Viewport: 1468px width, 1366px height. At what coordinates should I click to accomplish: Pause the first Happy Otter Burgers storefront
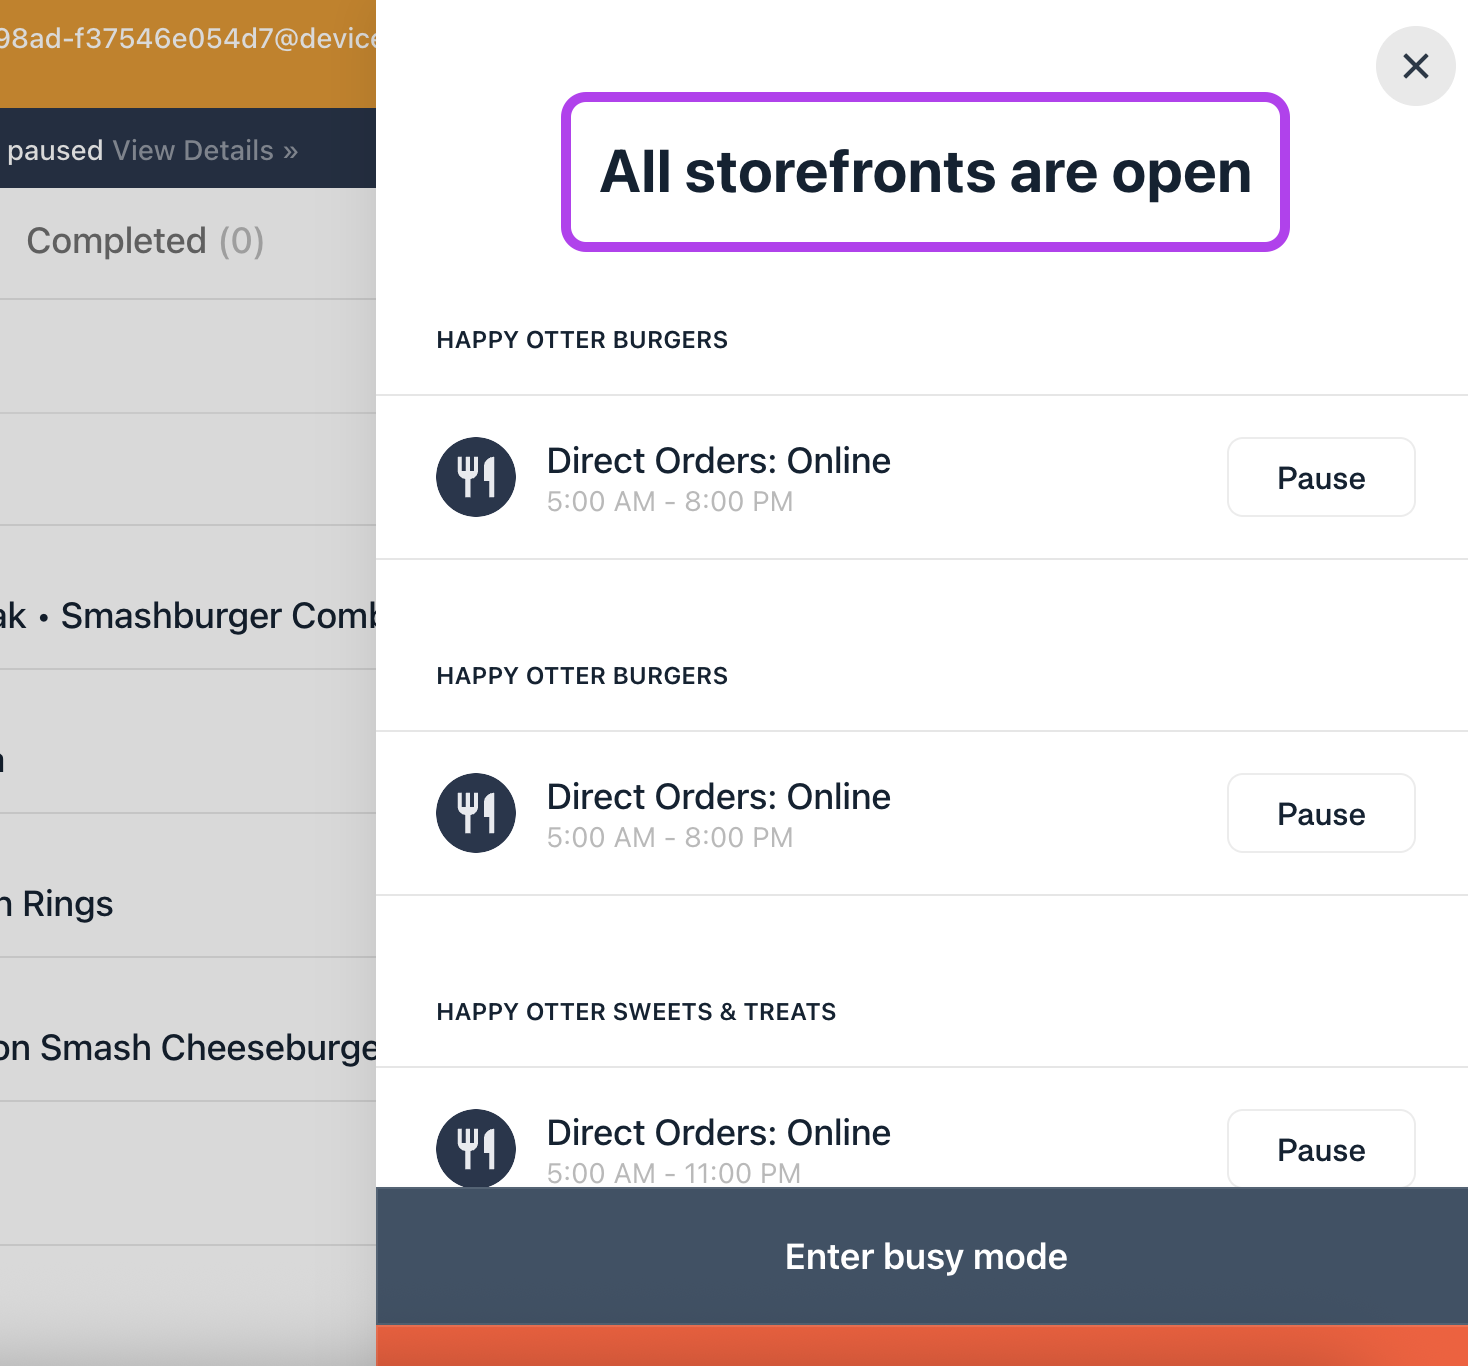click(1320, 478)
